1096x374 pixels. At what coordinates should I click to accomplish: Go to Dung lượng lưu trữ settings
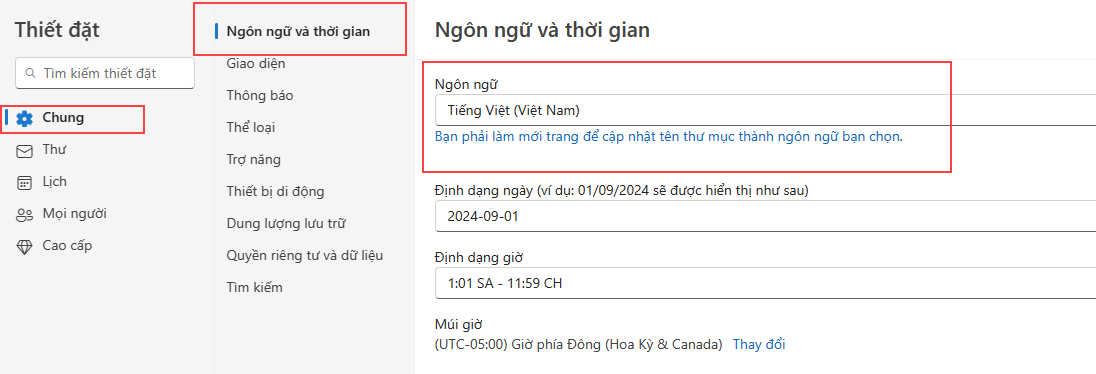pos(287,224)
